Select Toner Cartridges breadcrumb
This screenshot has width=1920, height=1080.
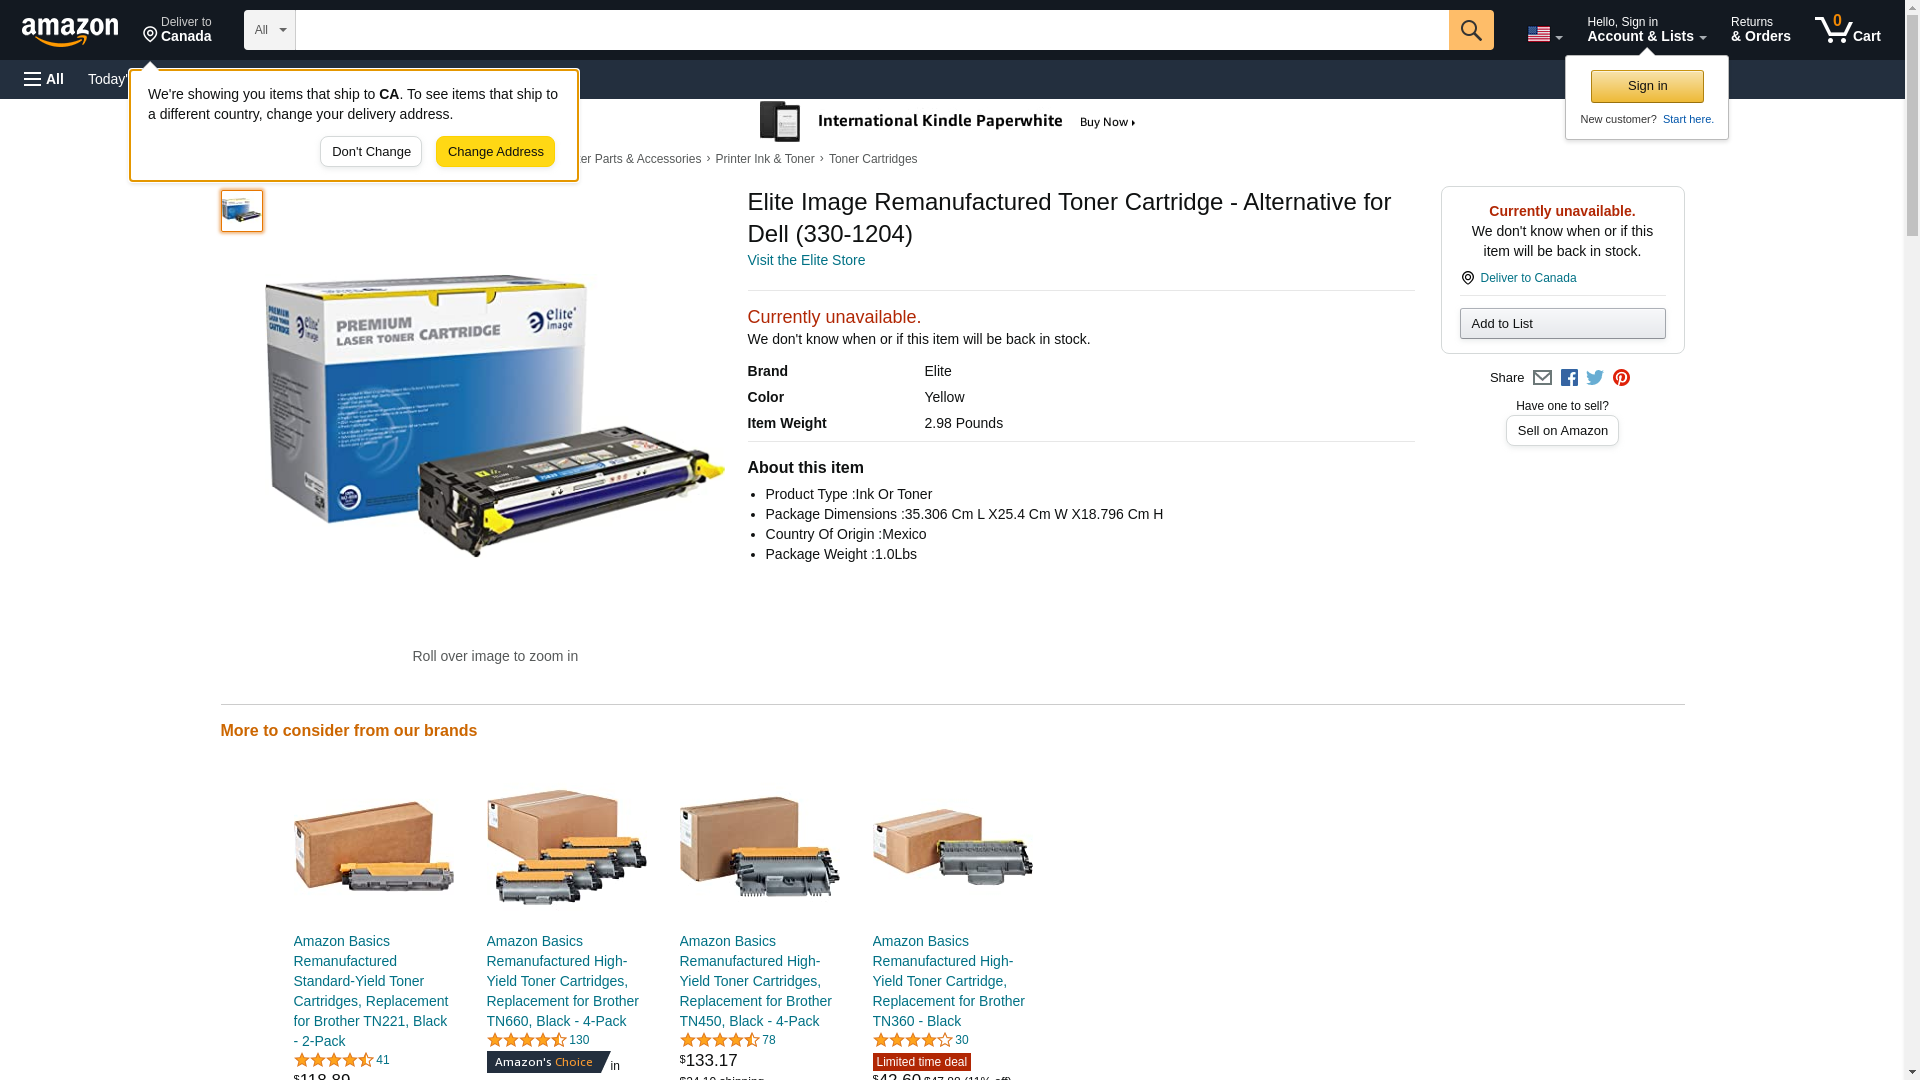pyautogui.click(x=873, y=159)
